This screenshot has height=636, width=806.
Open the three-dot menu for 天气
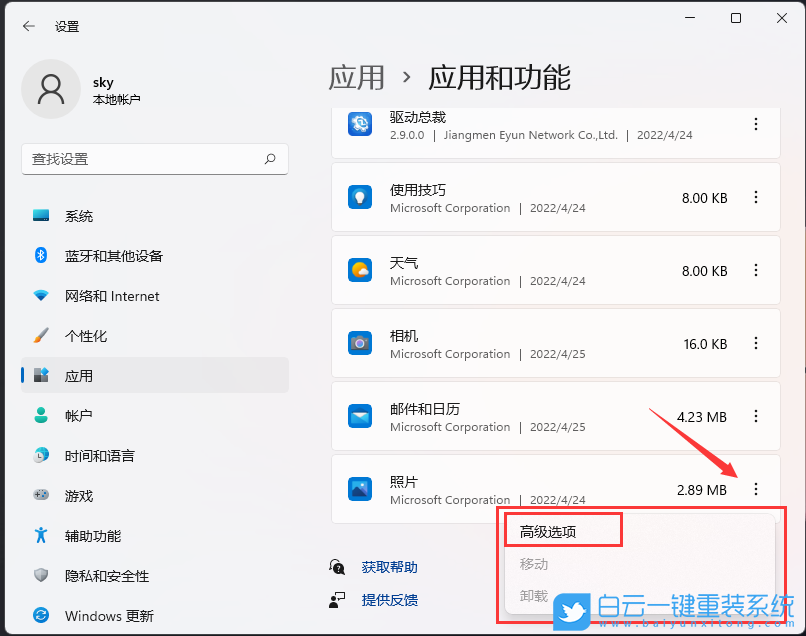tap(756, 270)
